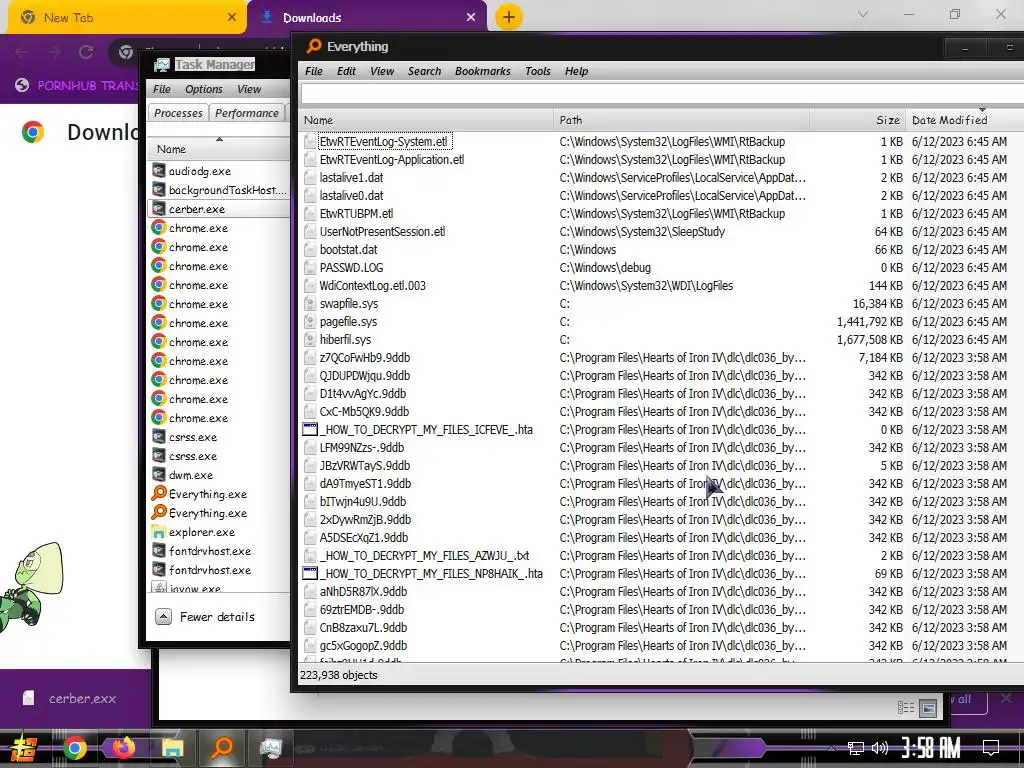Viewport: 1024px width, 768px height.
Task: Open the Tools menu in Everything
Action: click(537, 71)
